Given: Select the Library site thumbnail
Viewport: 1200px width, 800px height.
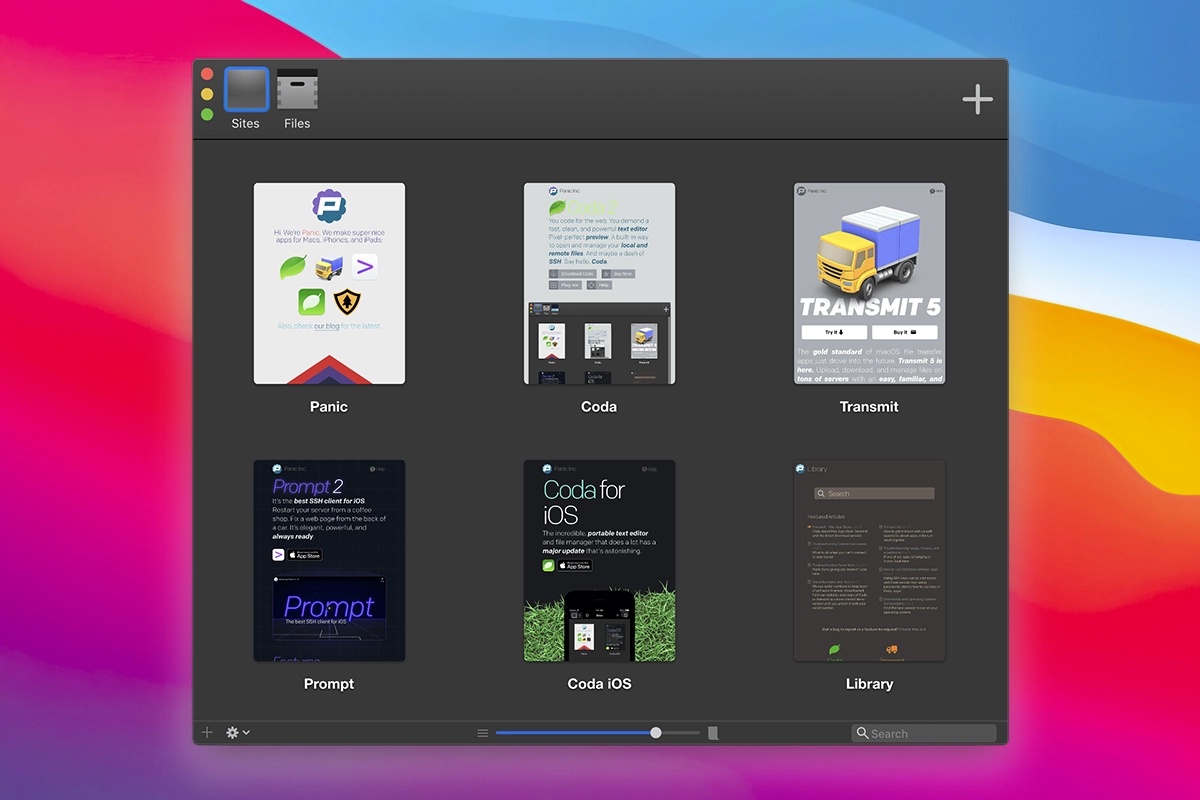Looking at the screenshot, I should 869,560.
